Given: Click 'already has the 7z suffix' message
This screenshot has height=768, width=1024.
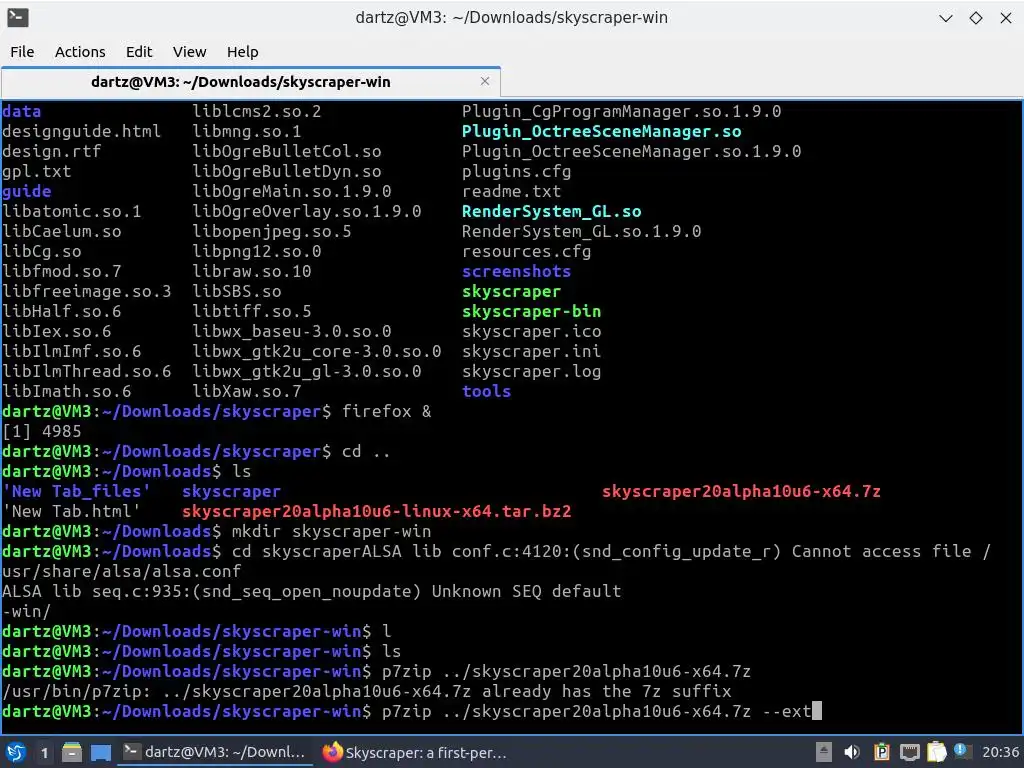Looking at the screenshot, I should click(x=607, y=692).
